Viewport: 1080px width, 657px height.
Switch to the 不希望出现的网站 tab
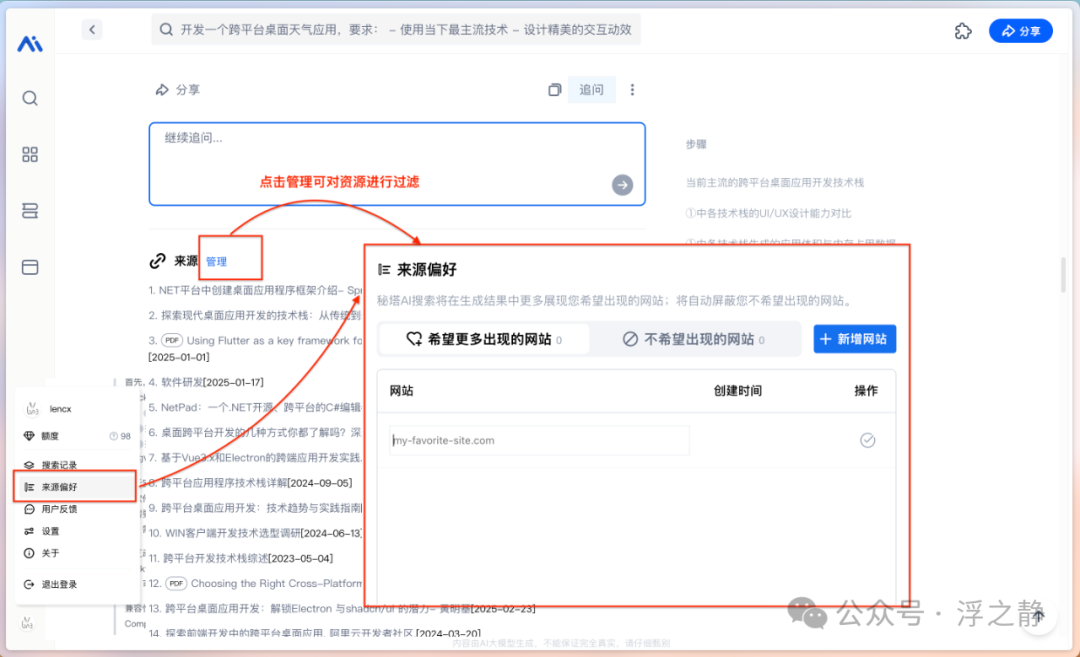(x=694, y=339)
